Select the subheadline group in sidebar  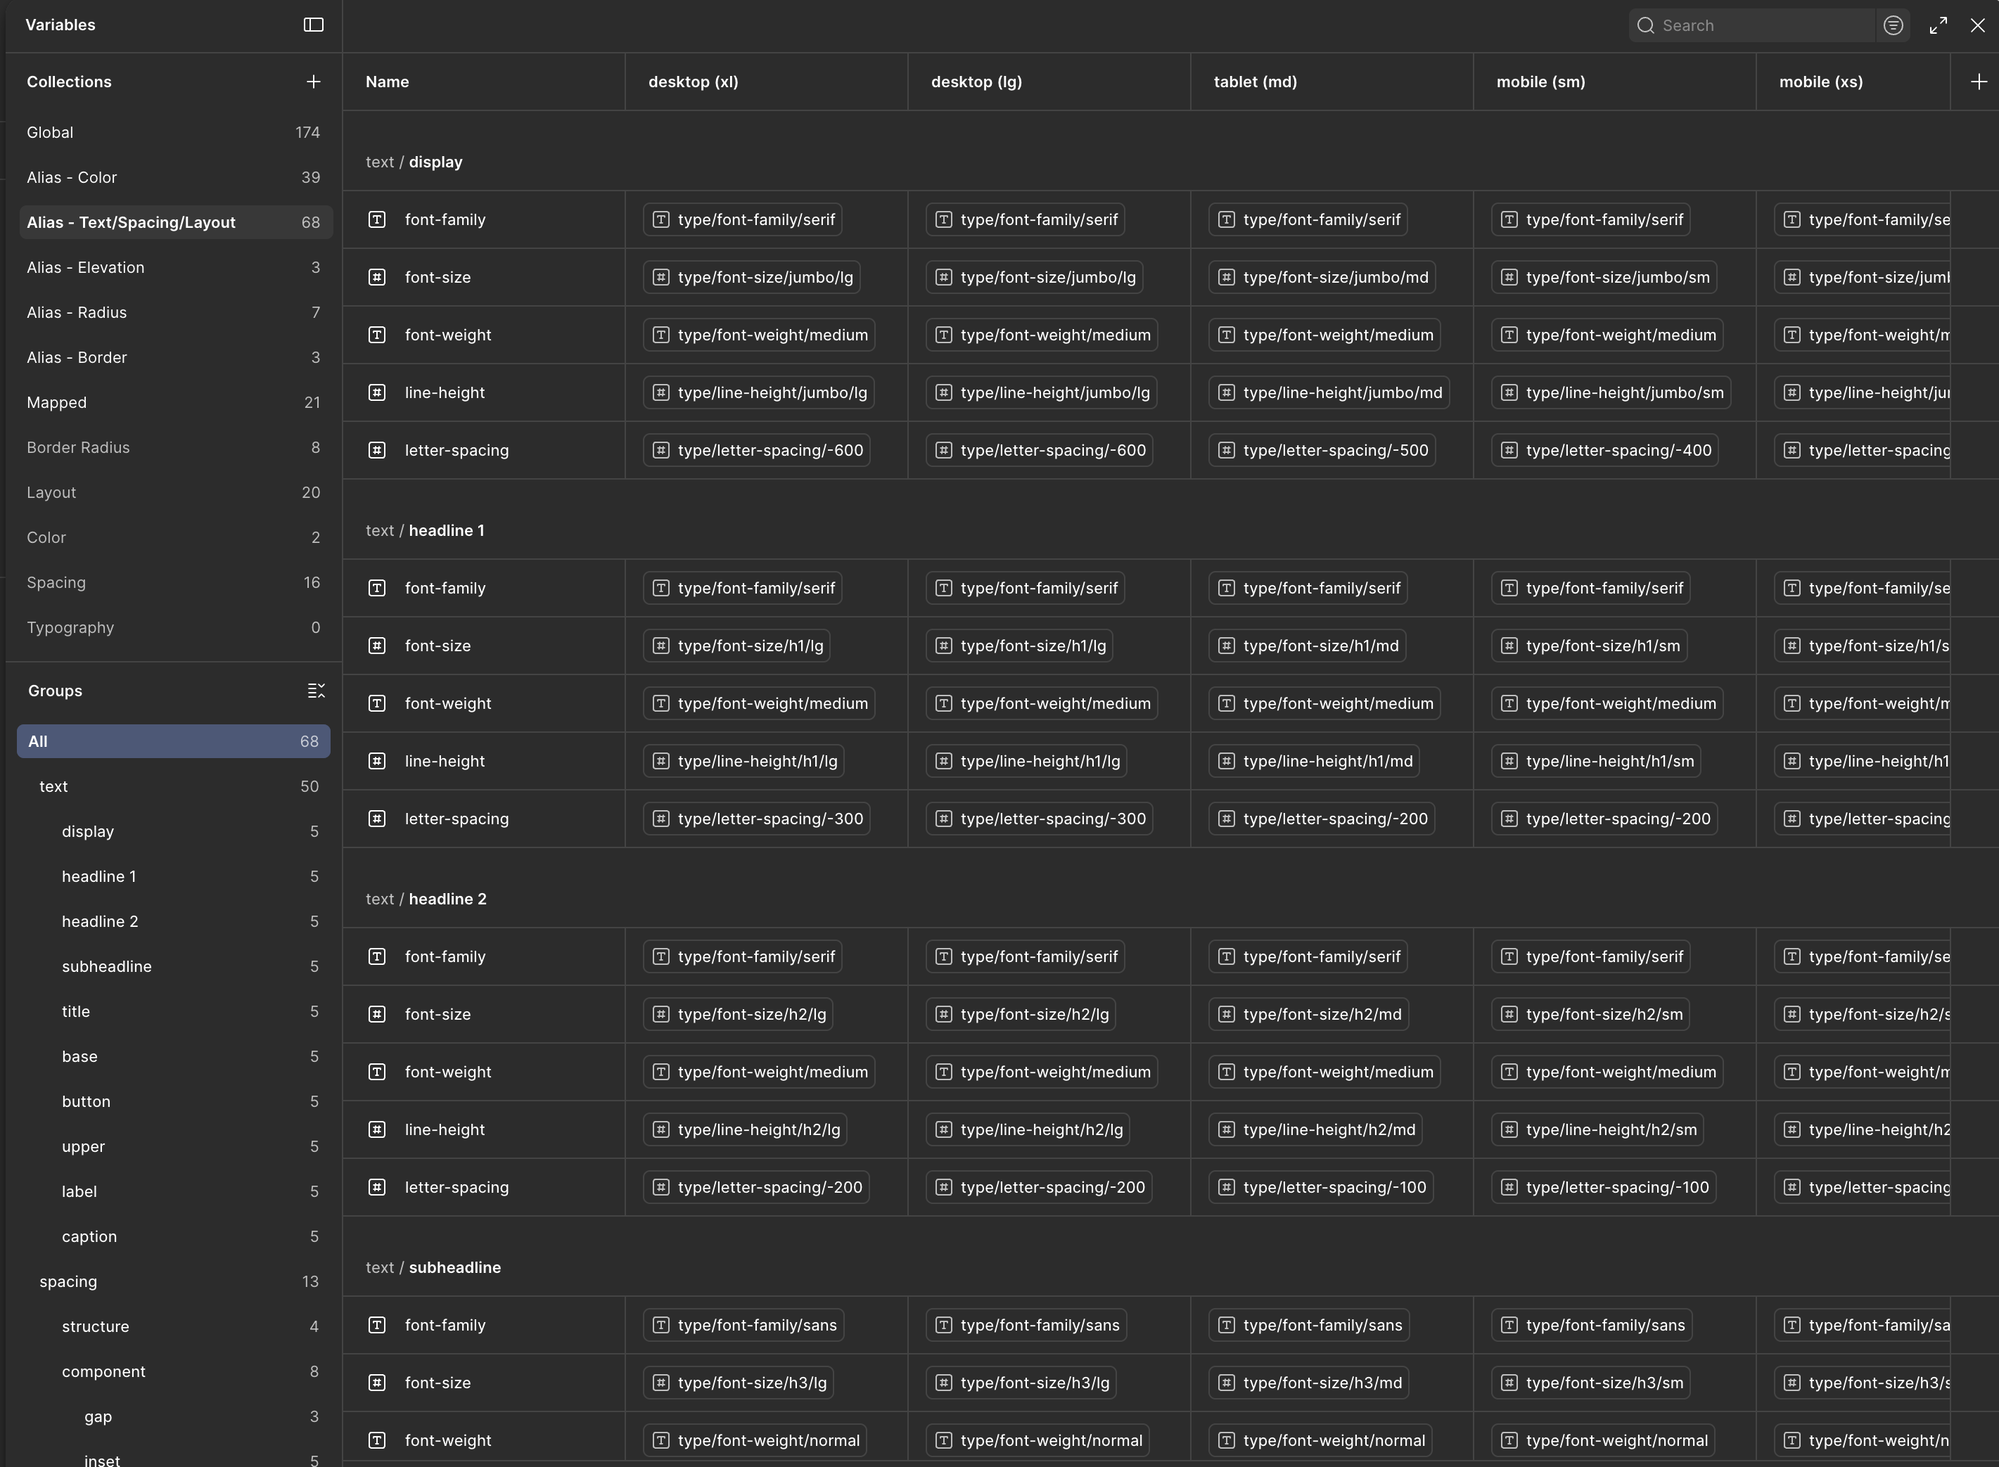click(x=174, y=966)
